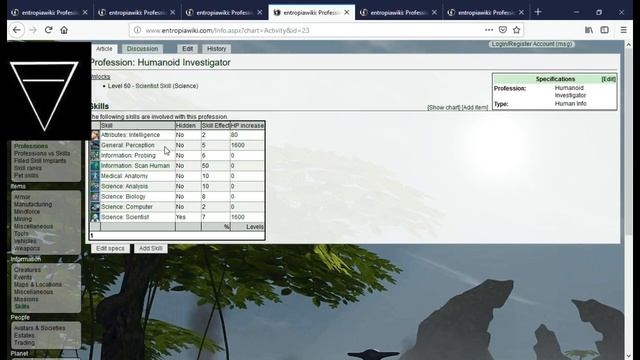Image resolution: width=640 pixels, height=360 pixels.
Task: Click the entropiawiki triangle logo
Action: click(44, 96)
